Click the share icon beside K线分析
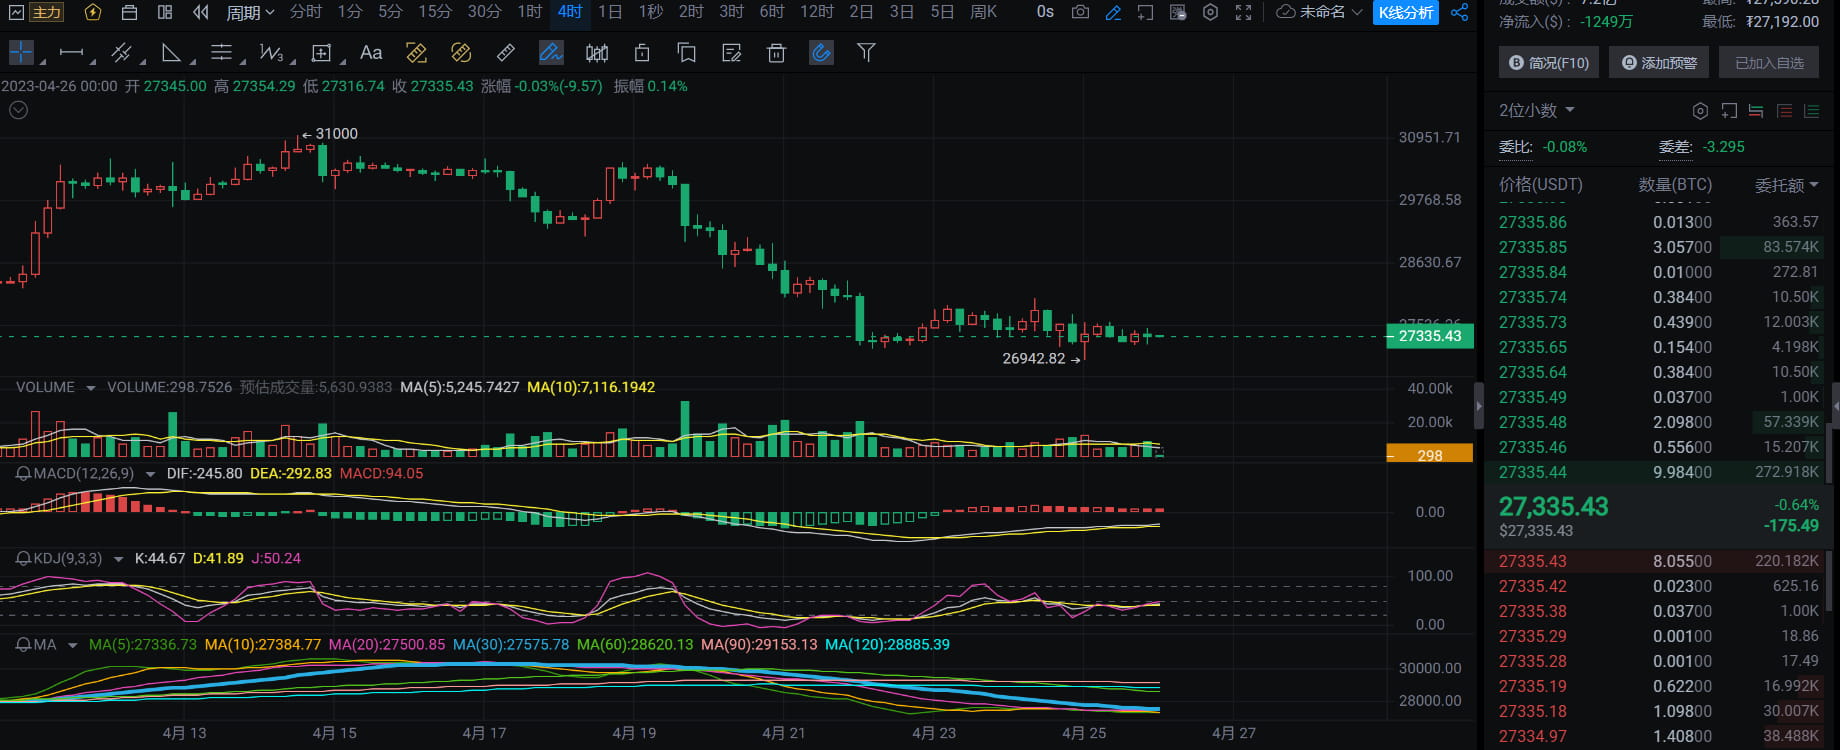The height and width of the screenshot is (750, 1840). [1460, 12]
